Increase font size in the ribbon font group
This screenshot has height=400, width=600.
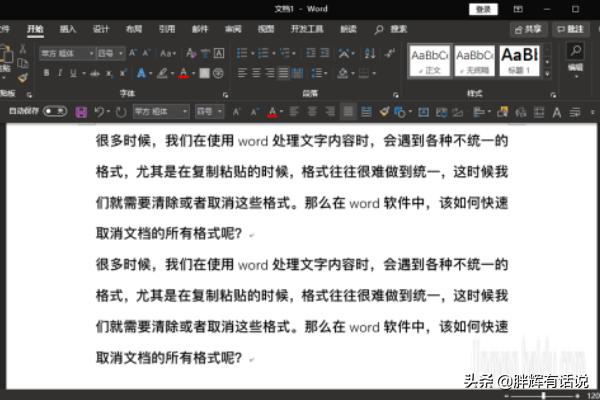tap(133, 53)
